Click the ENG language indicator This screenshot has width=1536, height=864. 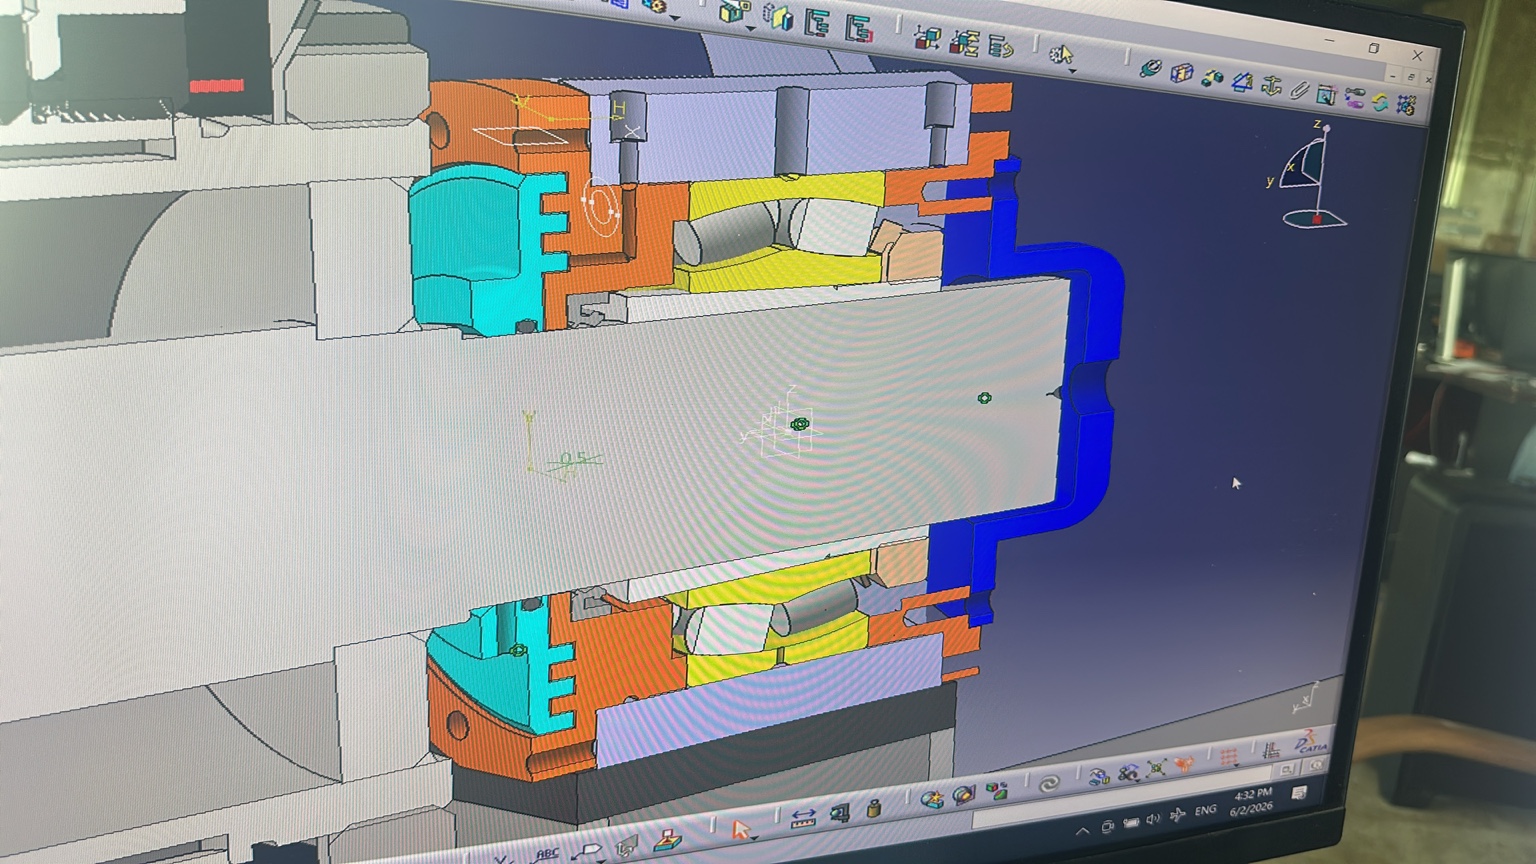coord(1206,811)
